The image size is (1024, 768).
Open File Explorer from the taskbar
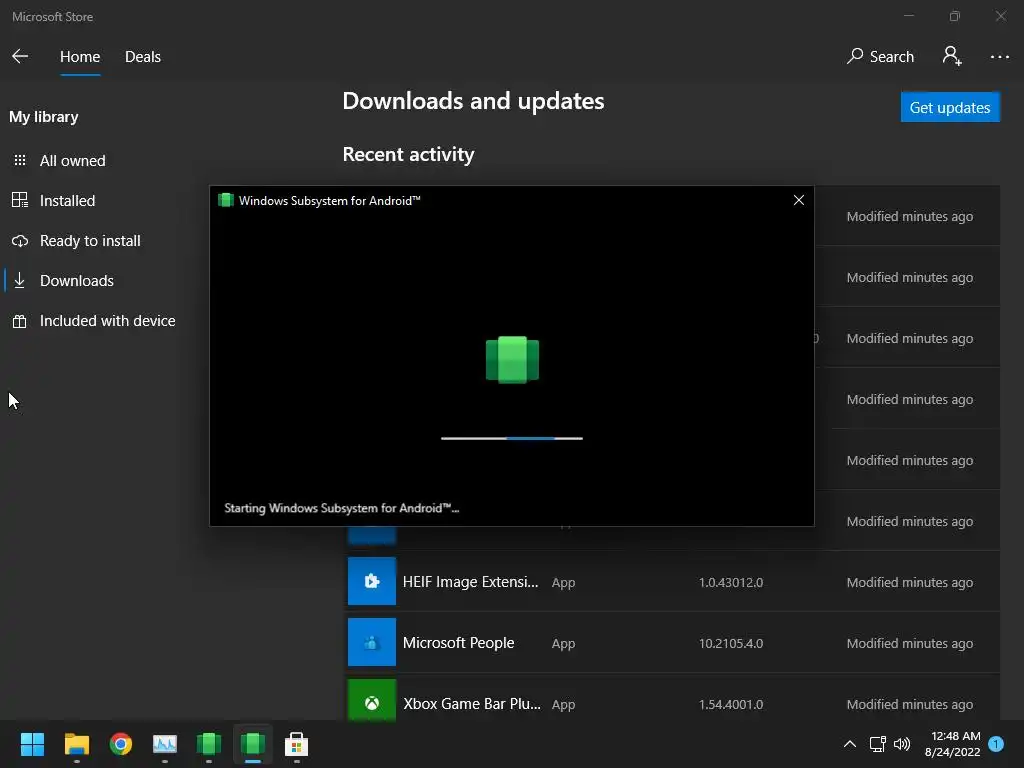click(76, 744)
